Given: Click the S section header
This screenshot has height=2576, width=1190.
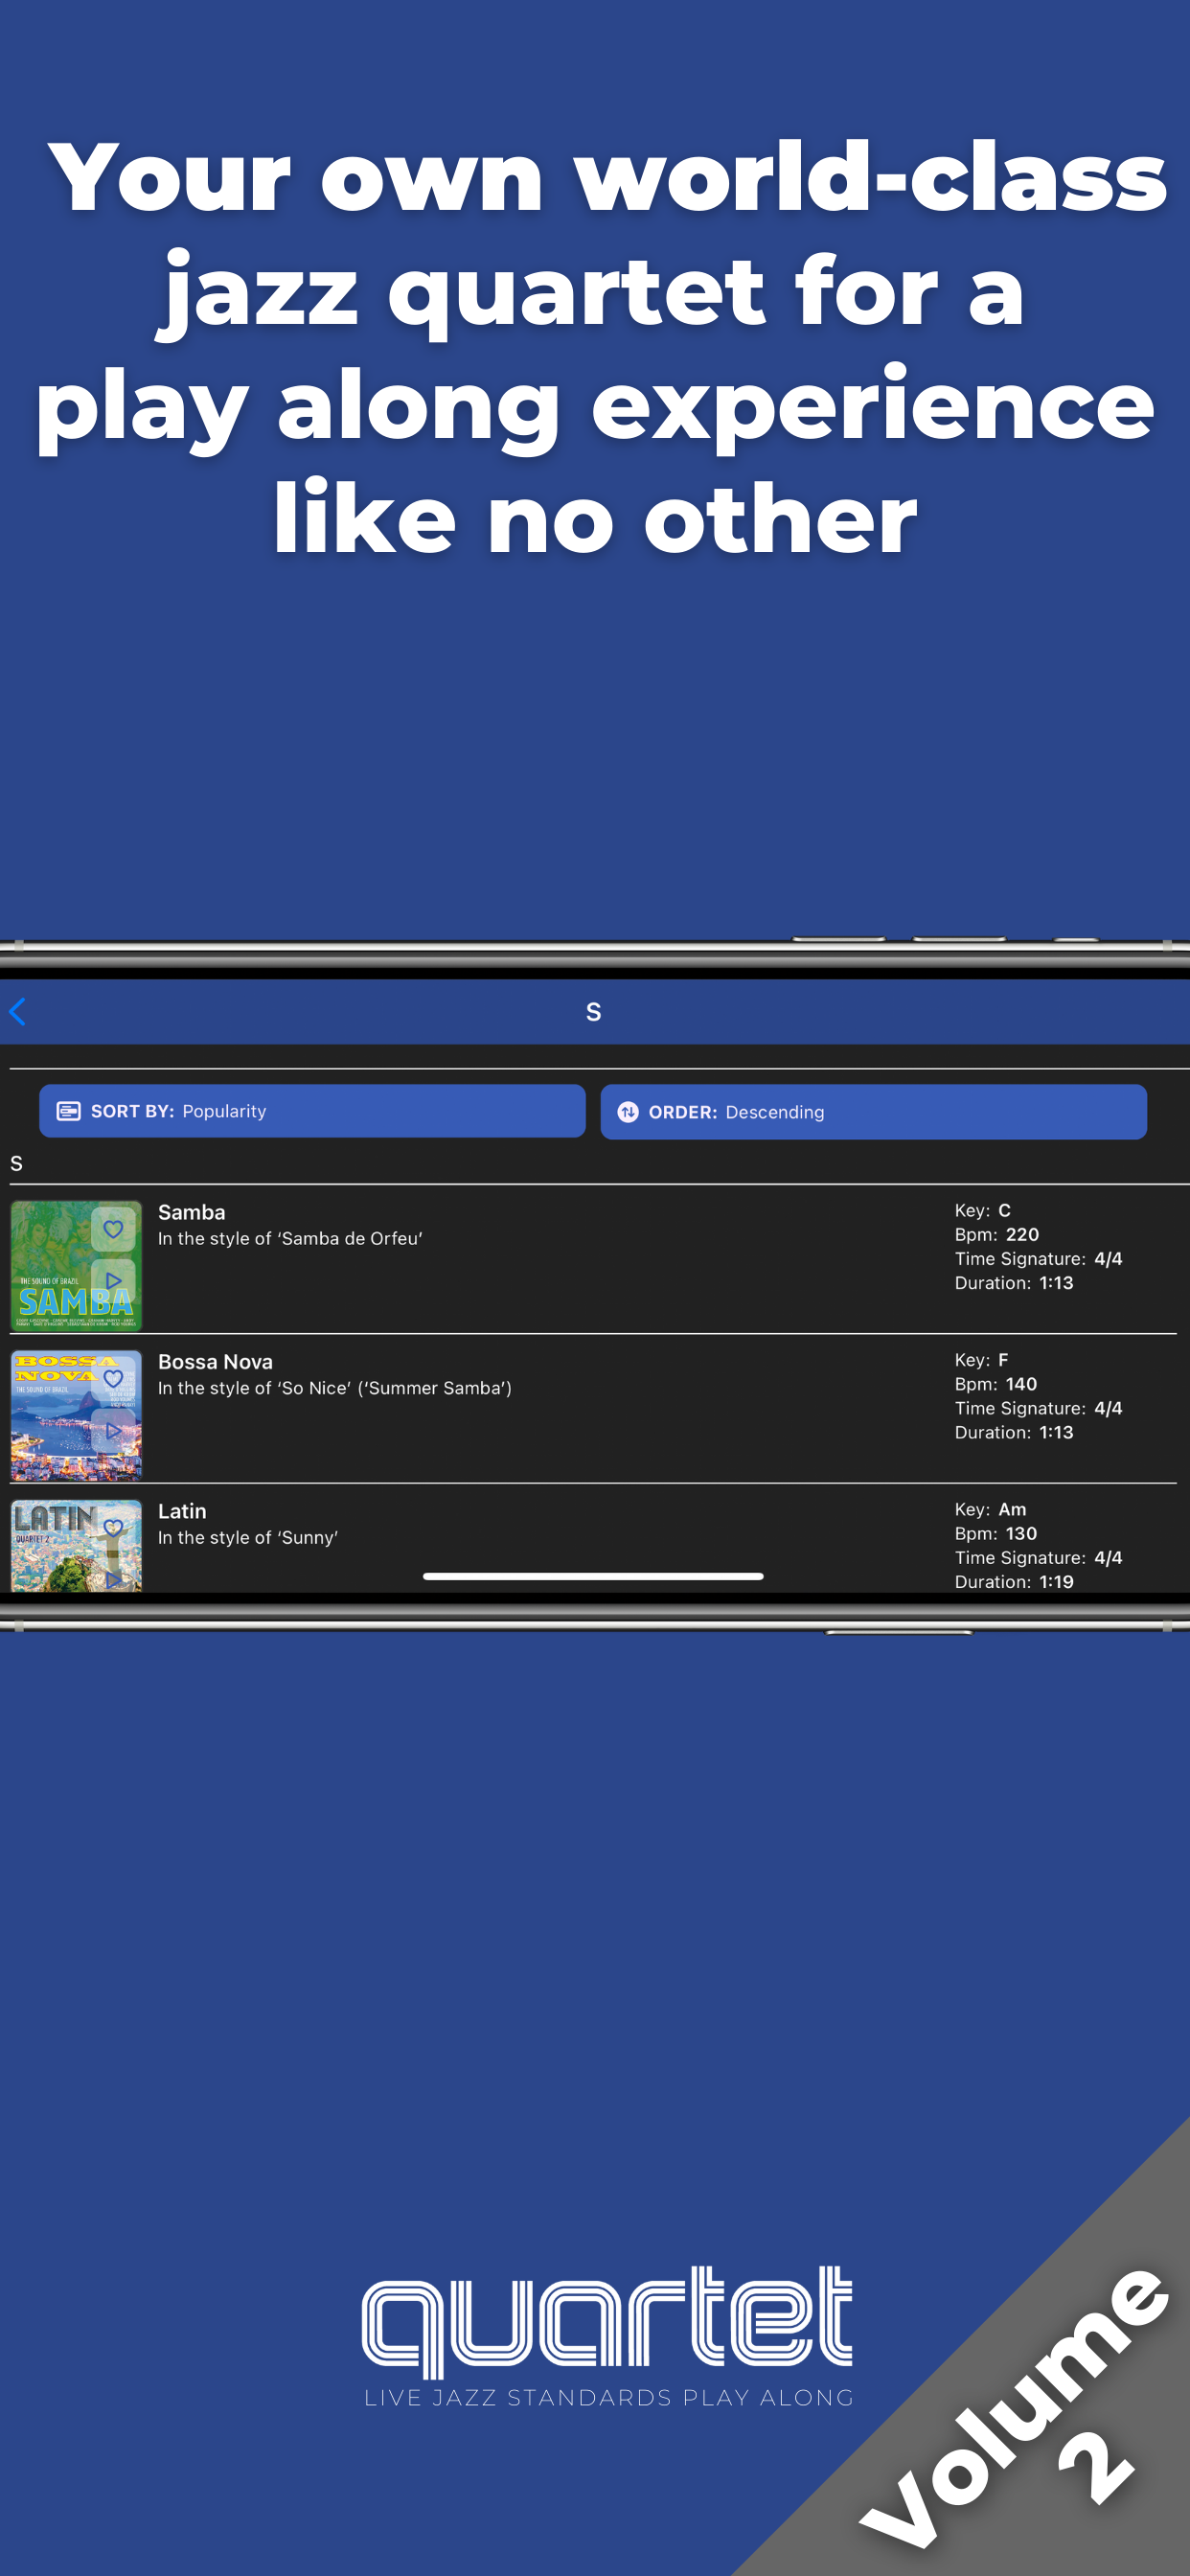Looking at the screenshot, I should coord(16,1163).
